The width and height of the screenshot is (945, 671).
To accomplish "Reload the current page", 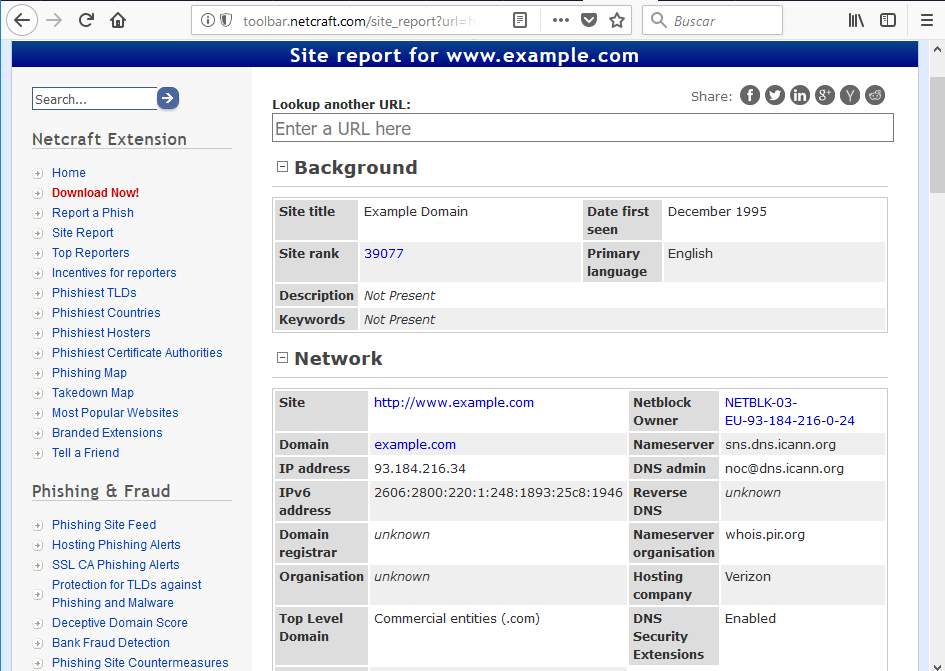I will click(x=86, y=20).
